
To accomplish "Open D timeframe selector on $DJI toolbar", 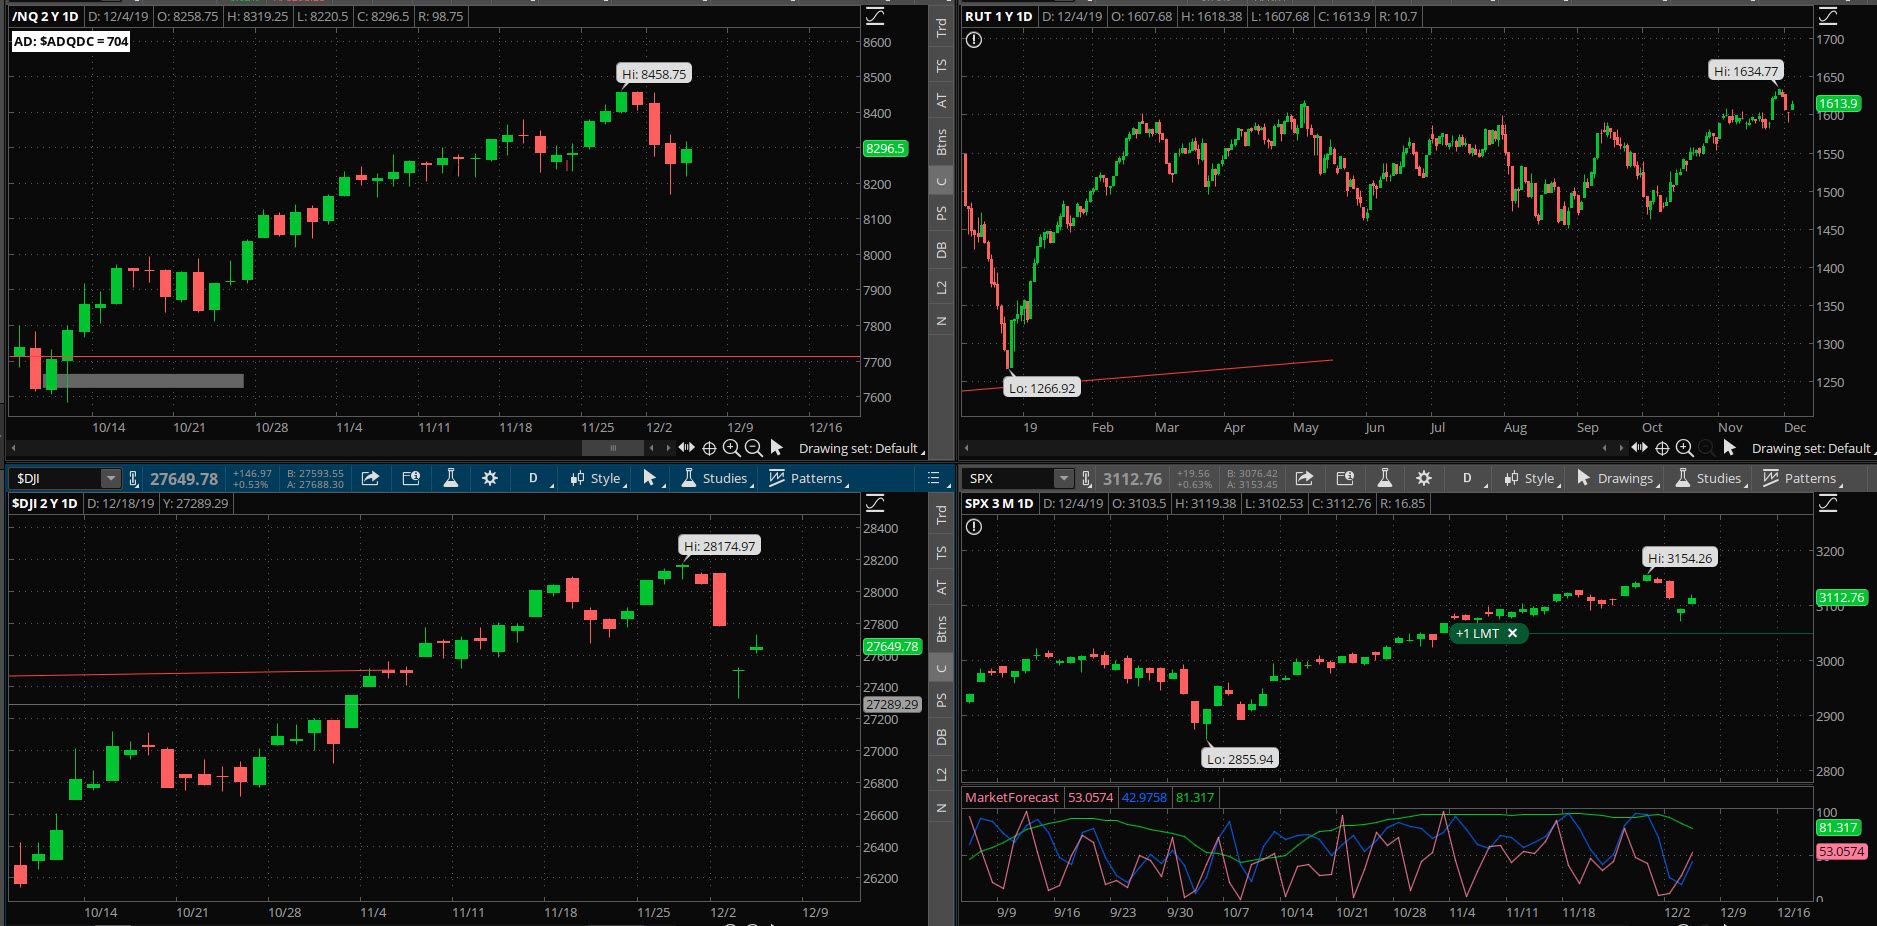I will [x=534, y=478].
